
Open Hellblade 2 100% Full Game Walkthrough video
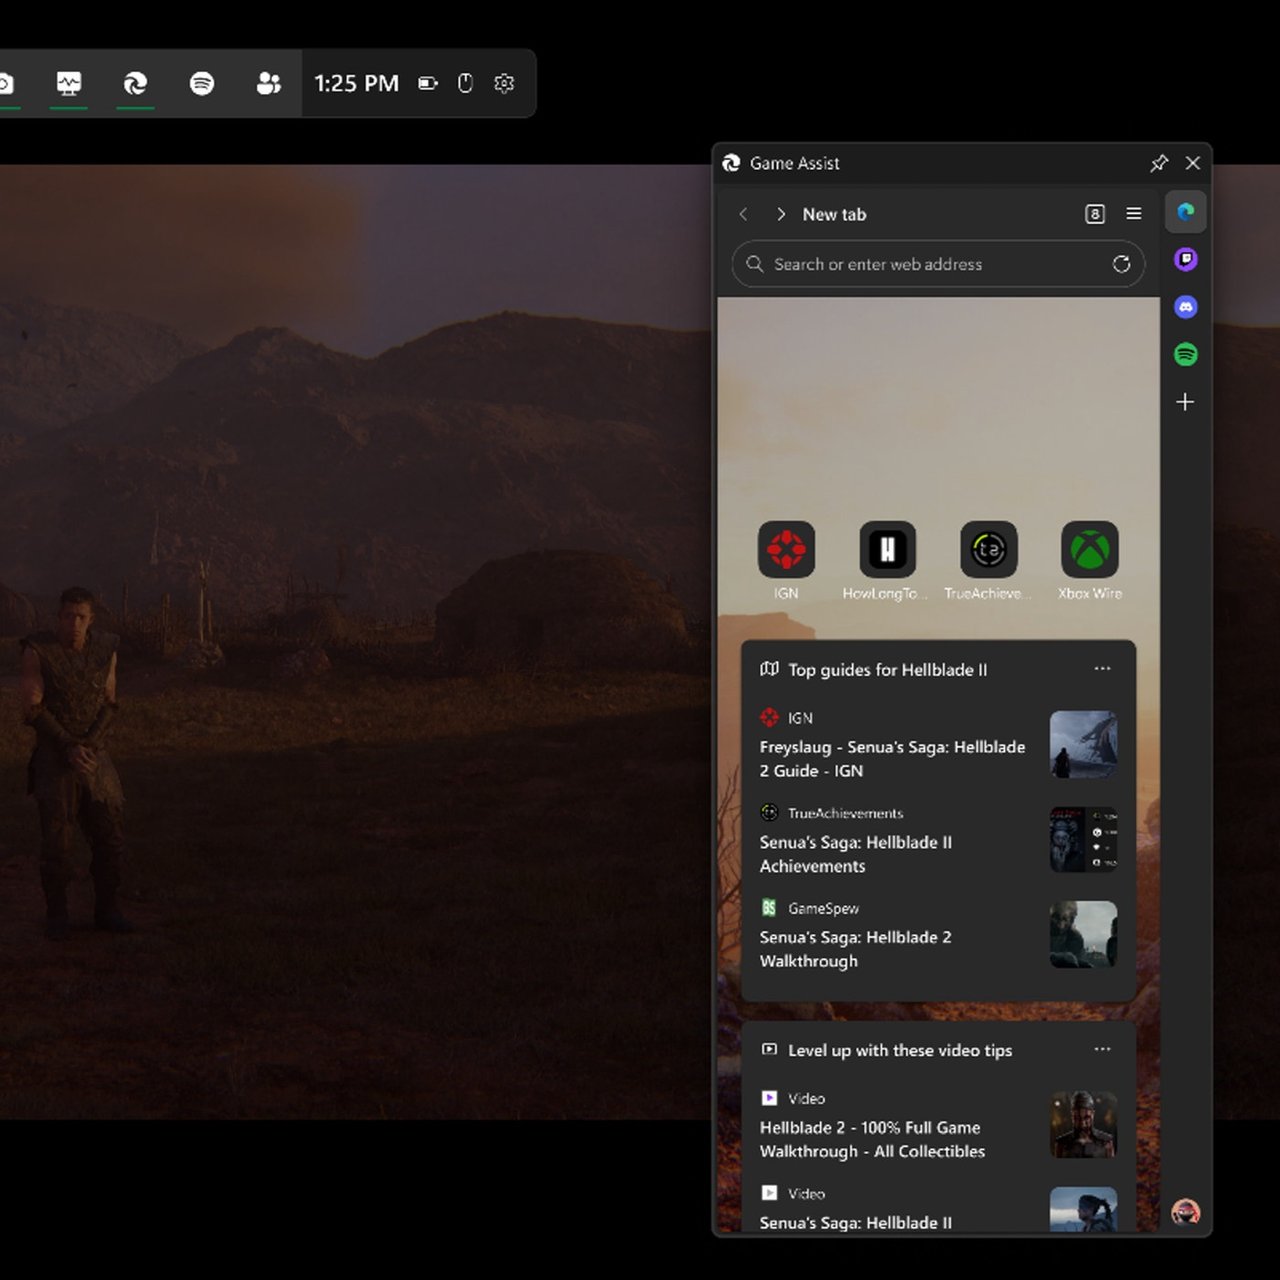pyautogui.click(x=872, y=1139)
